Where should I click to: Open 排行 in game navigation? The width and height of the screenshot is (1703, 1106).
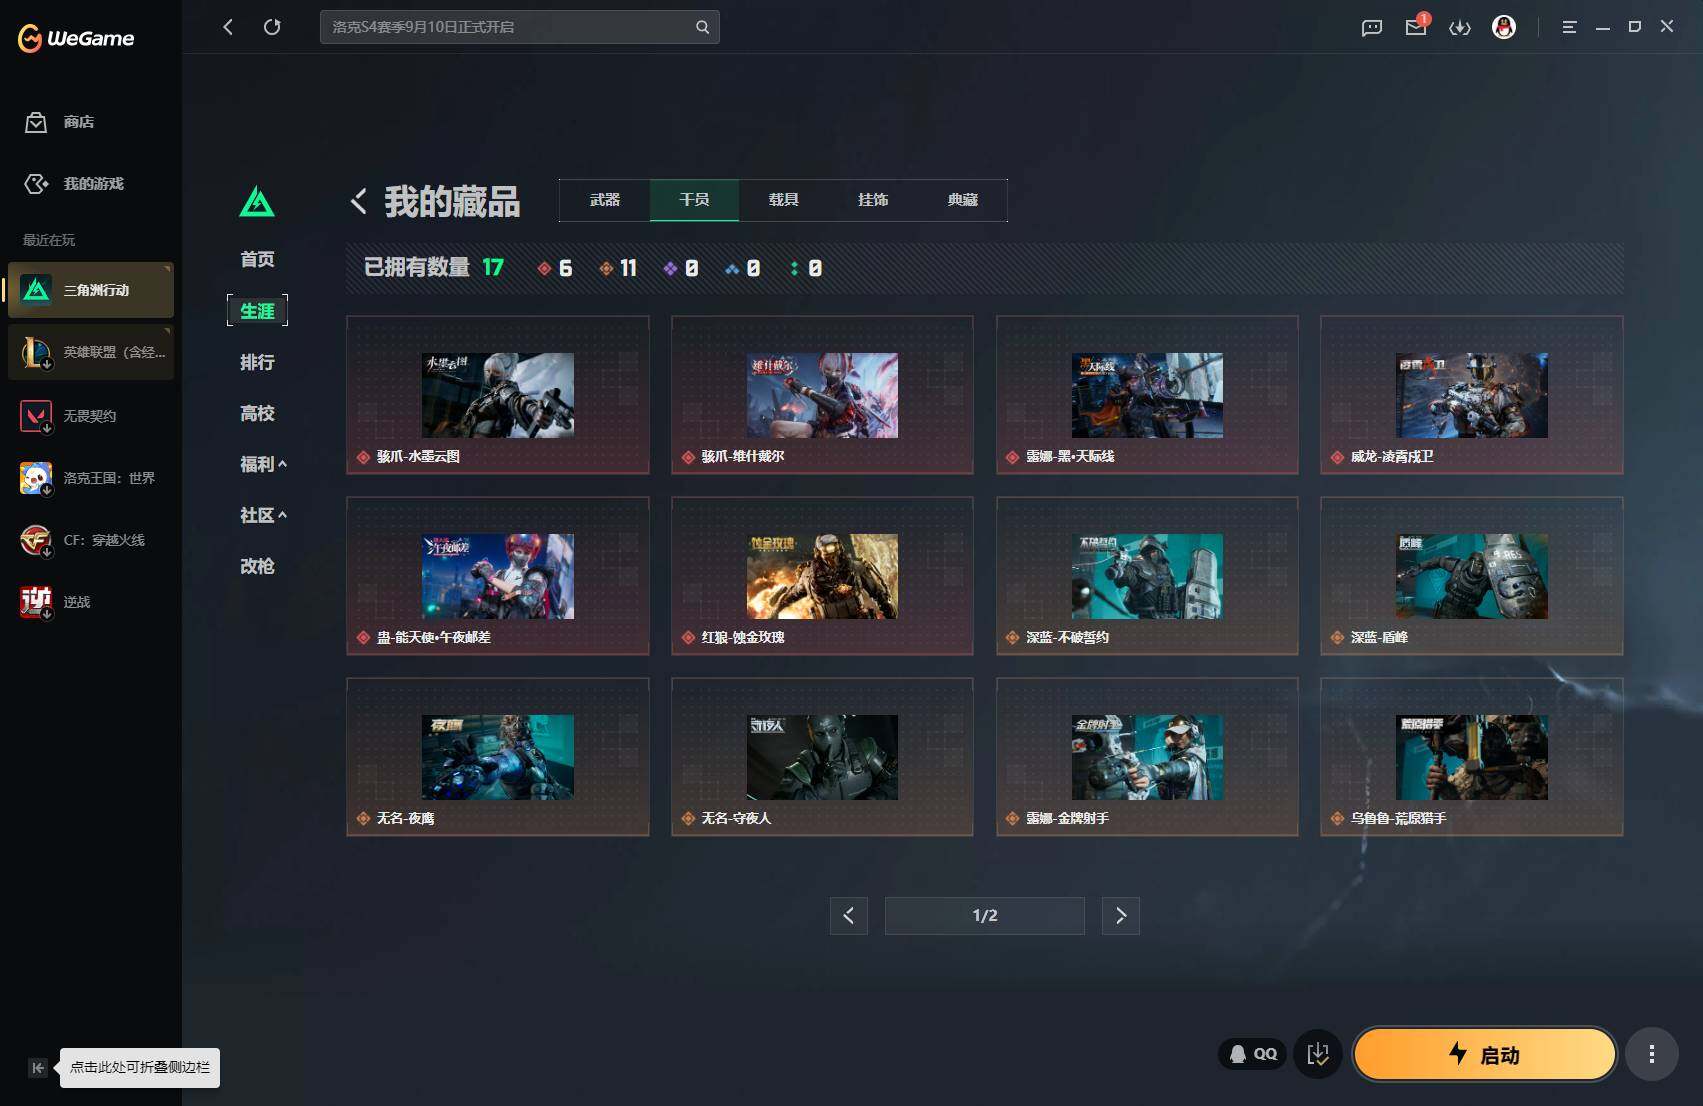[x=257, y=362]
